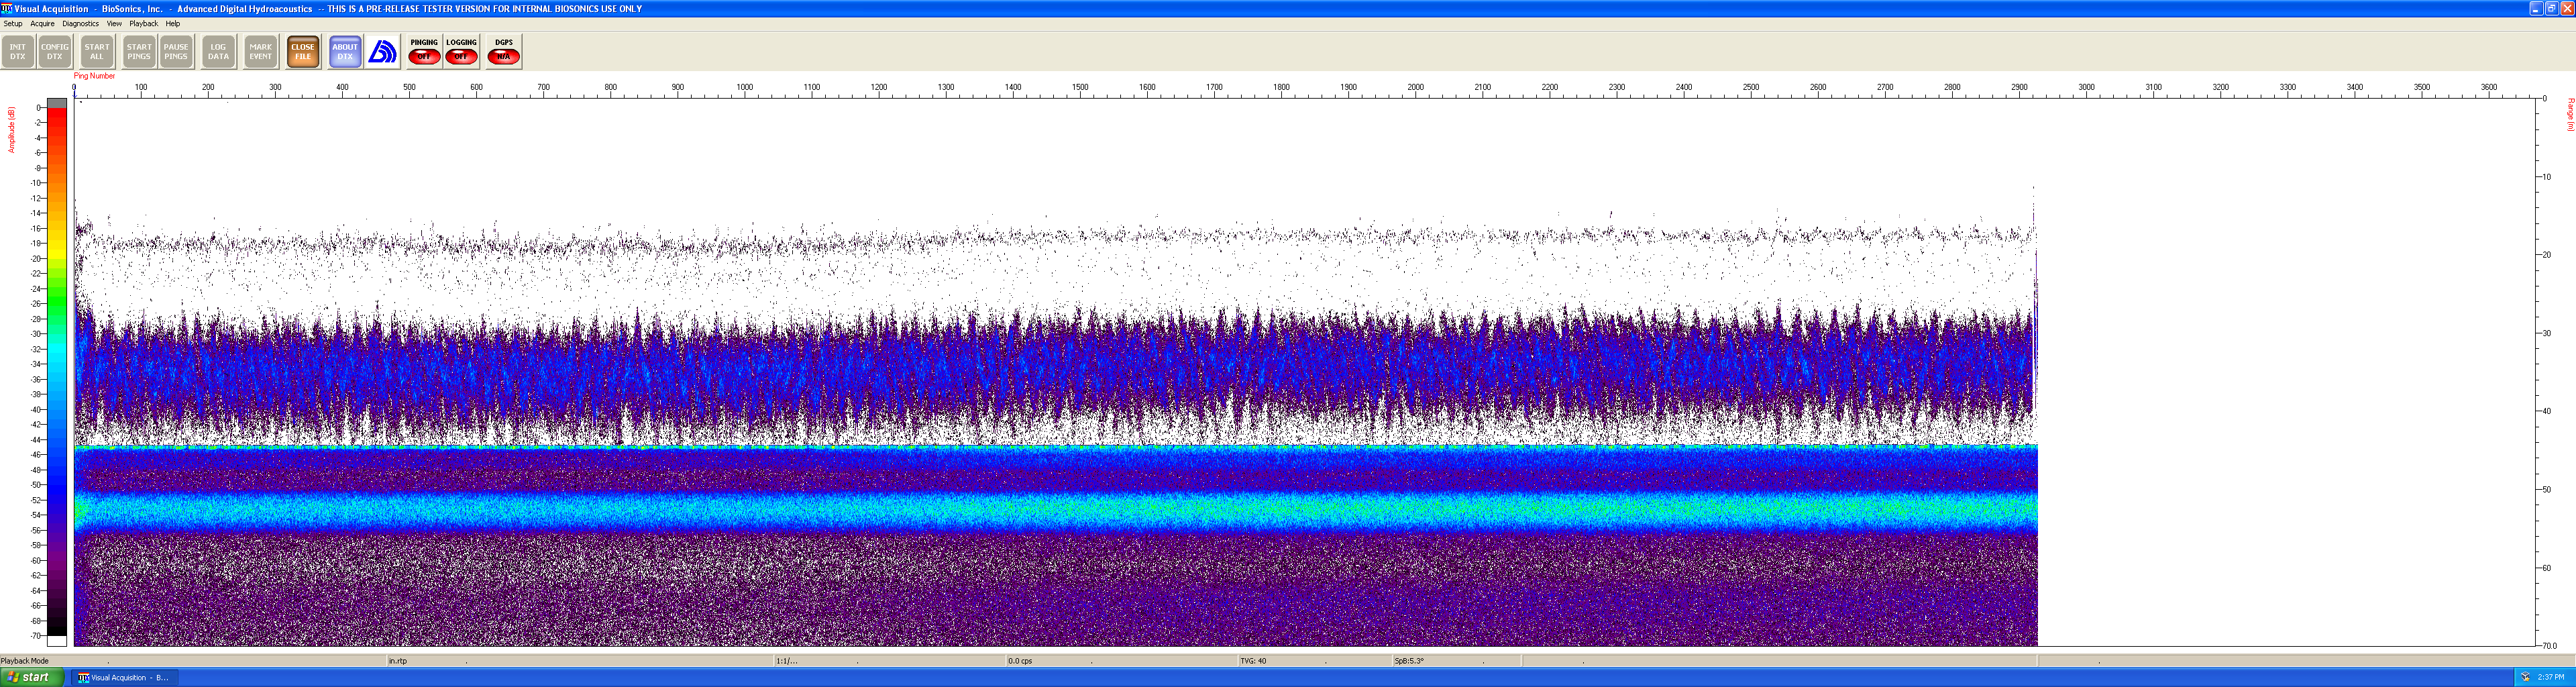
Task: Click ping number 2000 on ruler
Action: click(1415, 87)
